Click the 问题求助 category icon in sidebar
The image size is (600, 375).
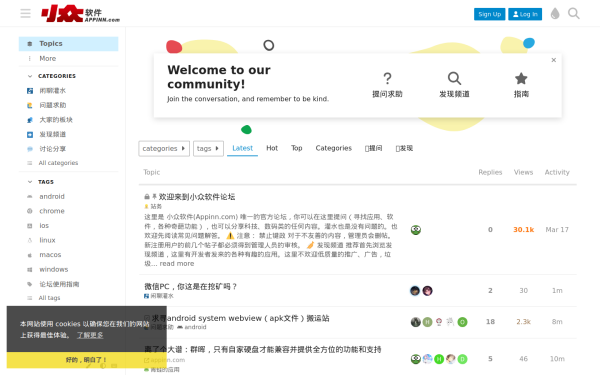click(x=30, y=105)
